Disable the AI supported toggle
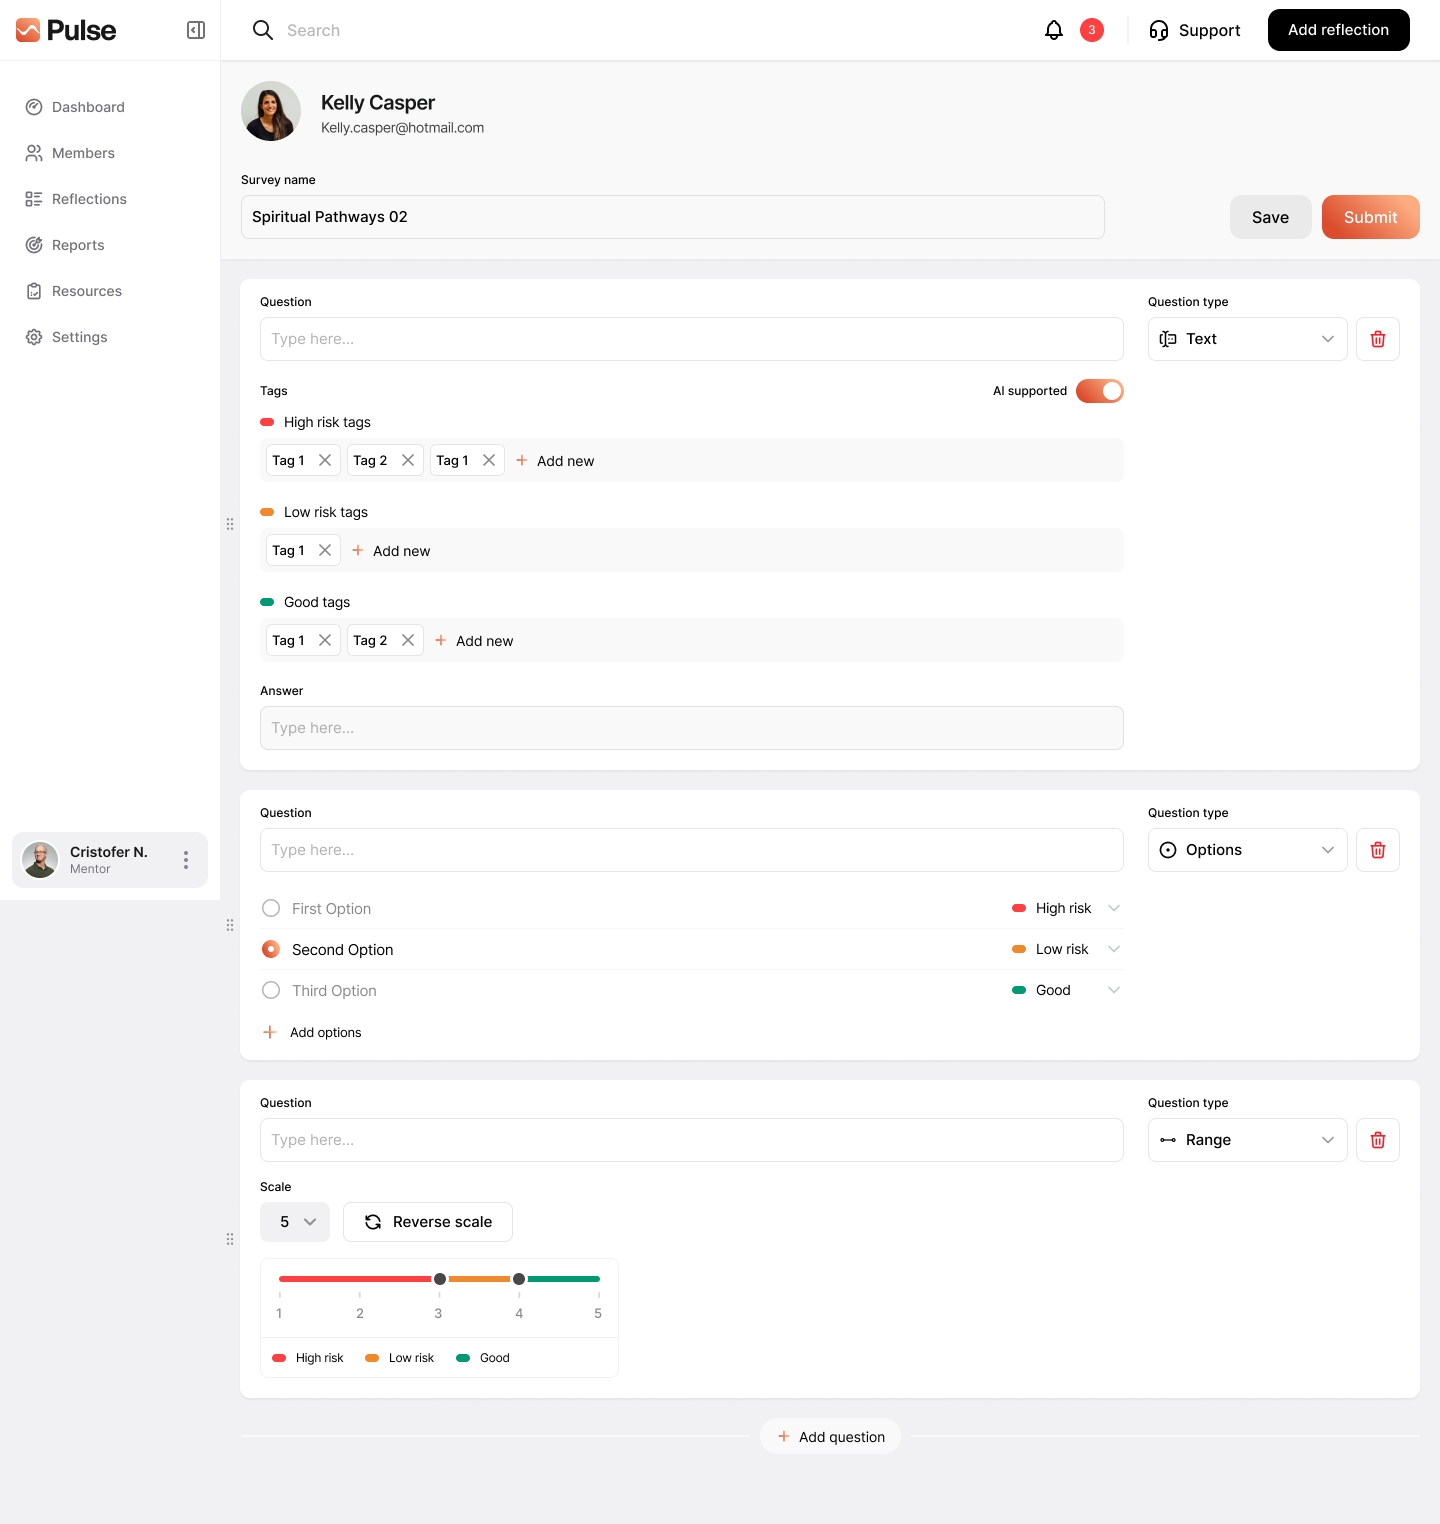The height and width of the screenshot is (1524, 1440). [1099, 391]
